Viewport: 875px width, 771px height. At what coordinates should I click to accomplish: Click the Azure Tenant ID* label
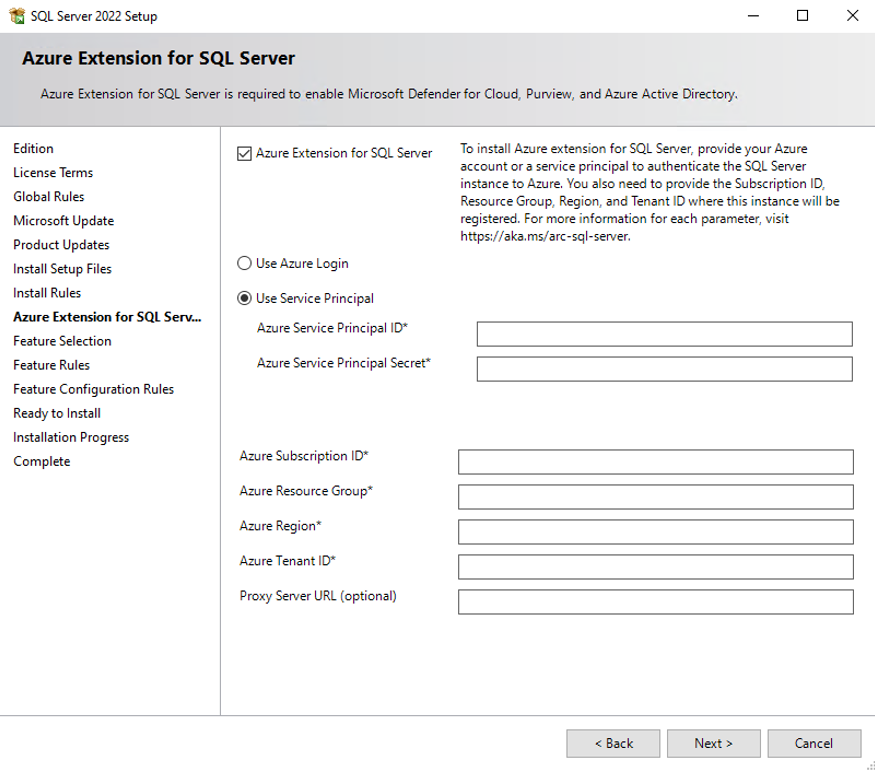pyautogui.click(x=287, y=561)
